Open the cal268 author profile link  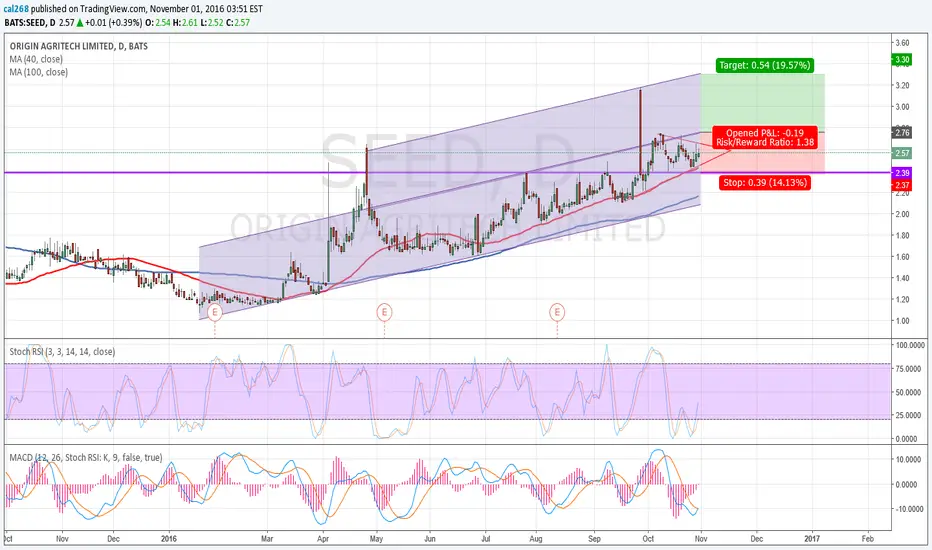pyautogui.click(x=16, y=9)
